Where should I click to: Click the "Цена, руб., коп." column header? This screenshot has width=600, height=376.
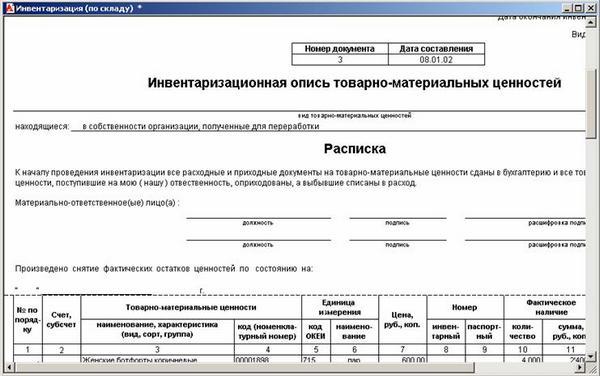(x=402, y=319)
